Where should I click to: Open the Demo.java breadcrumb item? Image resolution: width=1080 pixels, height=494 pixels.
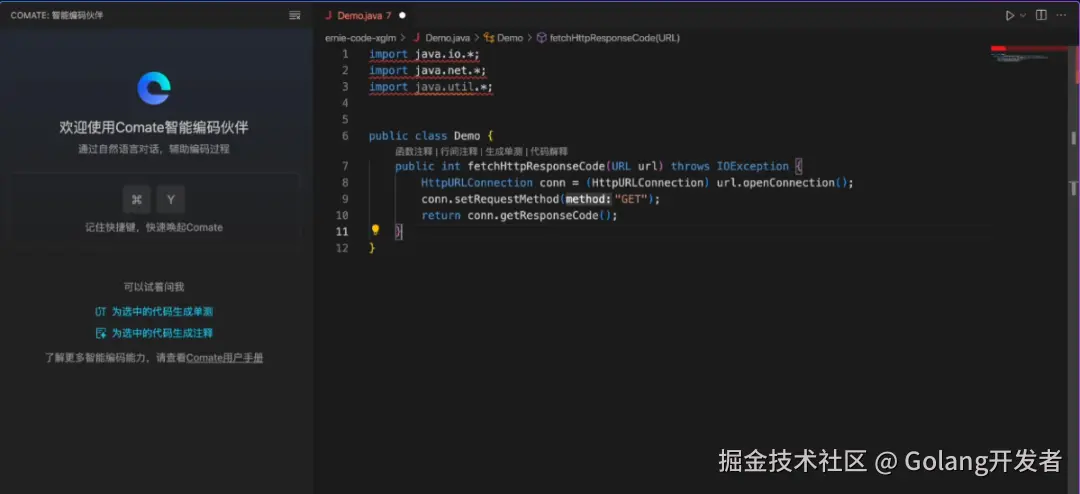click(447, 38)
